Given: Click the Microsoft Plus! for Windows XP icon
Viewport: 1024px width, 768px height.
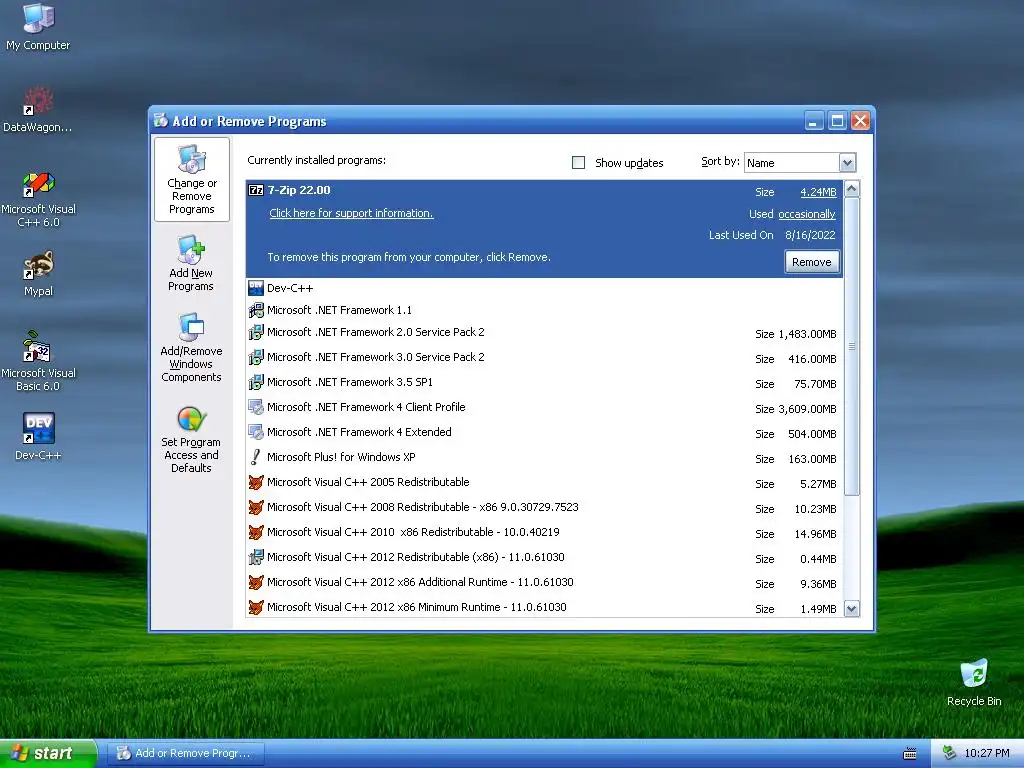Looking at the screenshot, I should coord(256,457).
